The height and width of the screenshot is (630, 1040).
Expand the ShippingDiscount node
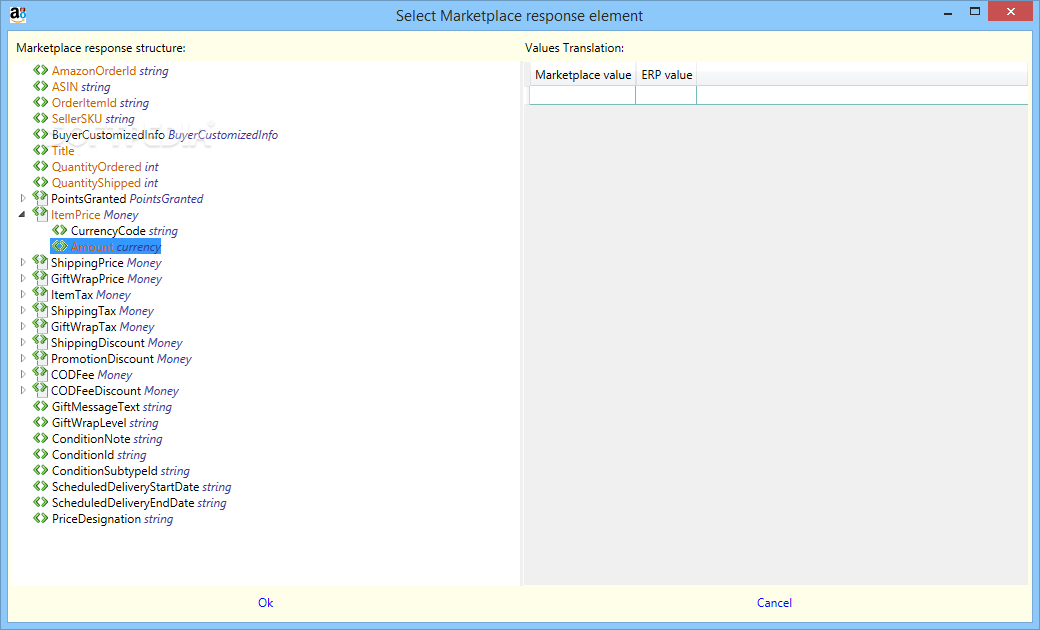click(23, 342)
